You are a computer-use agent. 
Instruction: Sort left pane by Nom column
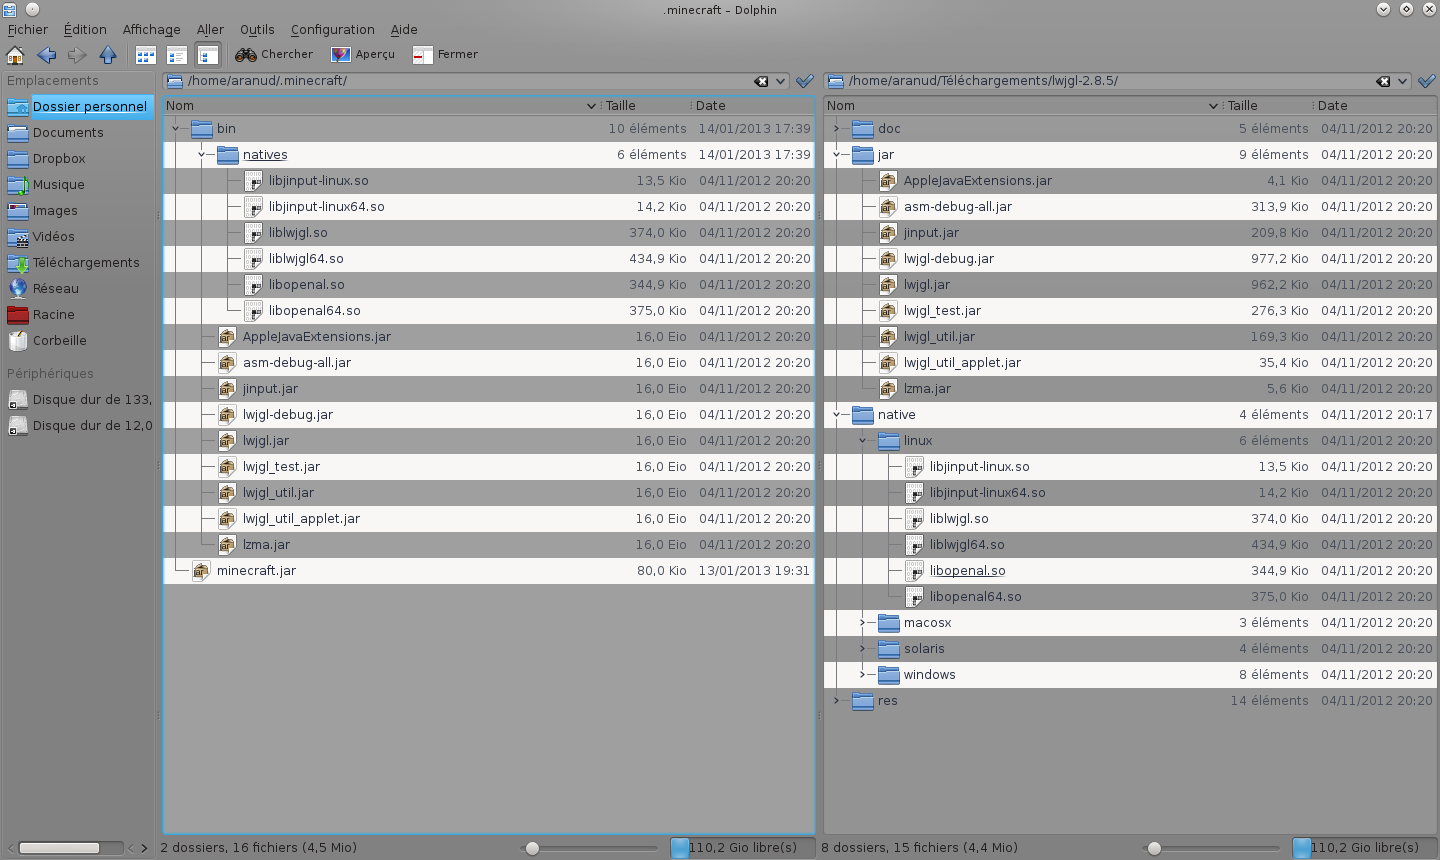[382, 105]
